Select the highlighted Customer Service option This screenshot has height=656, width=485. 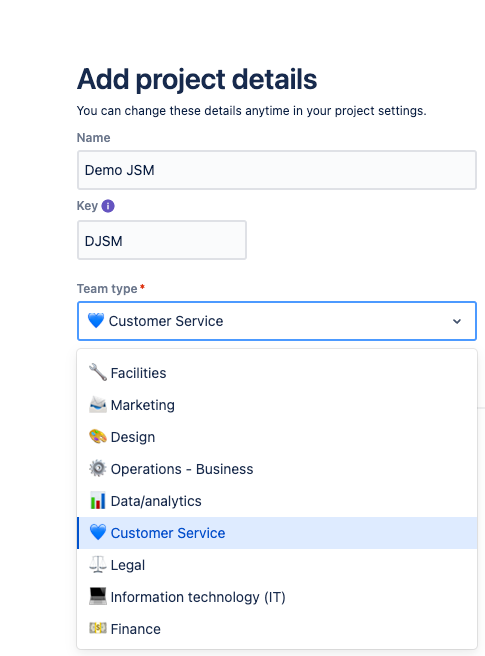[277, 533]
